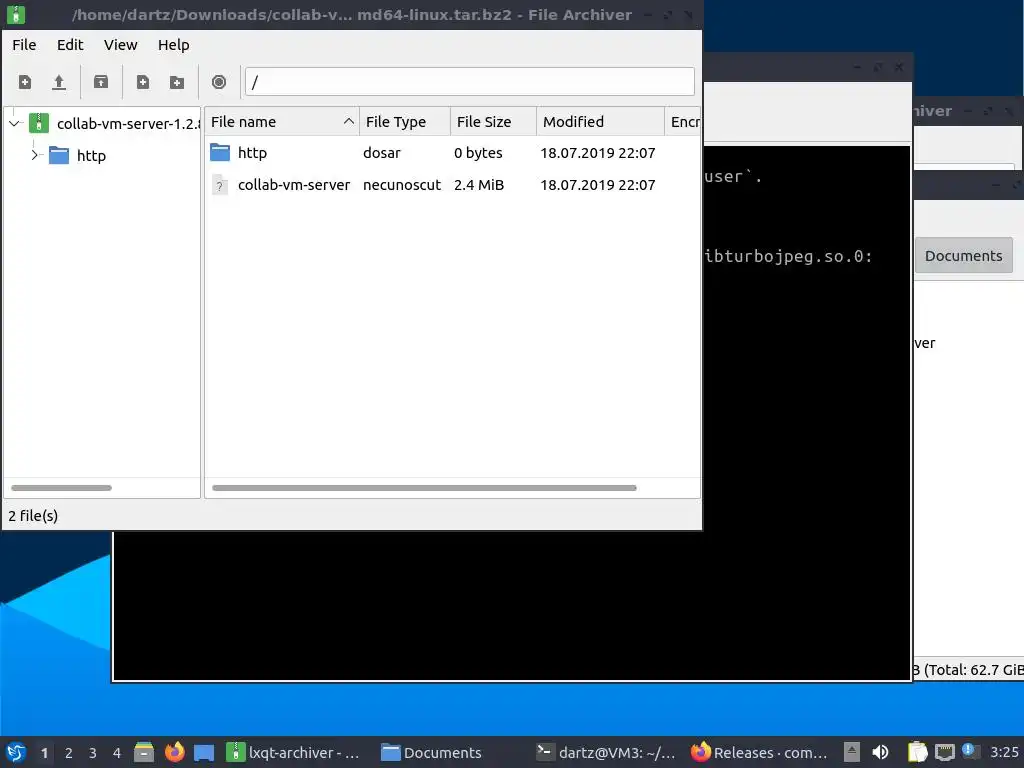The image size is (1024, 768).
Task: Select the collab-vm-server file row
Action: 452,185
